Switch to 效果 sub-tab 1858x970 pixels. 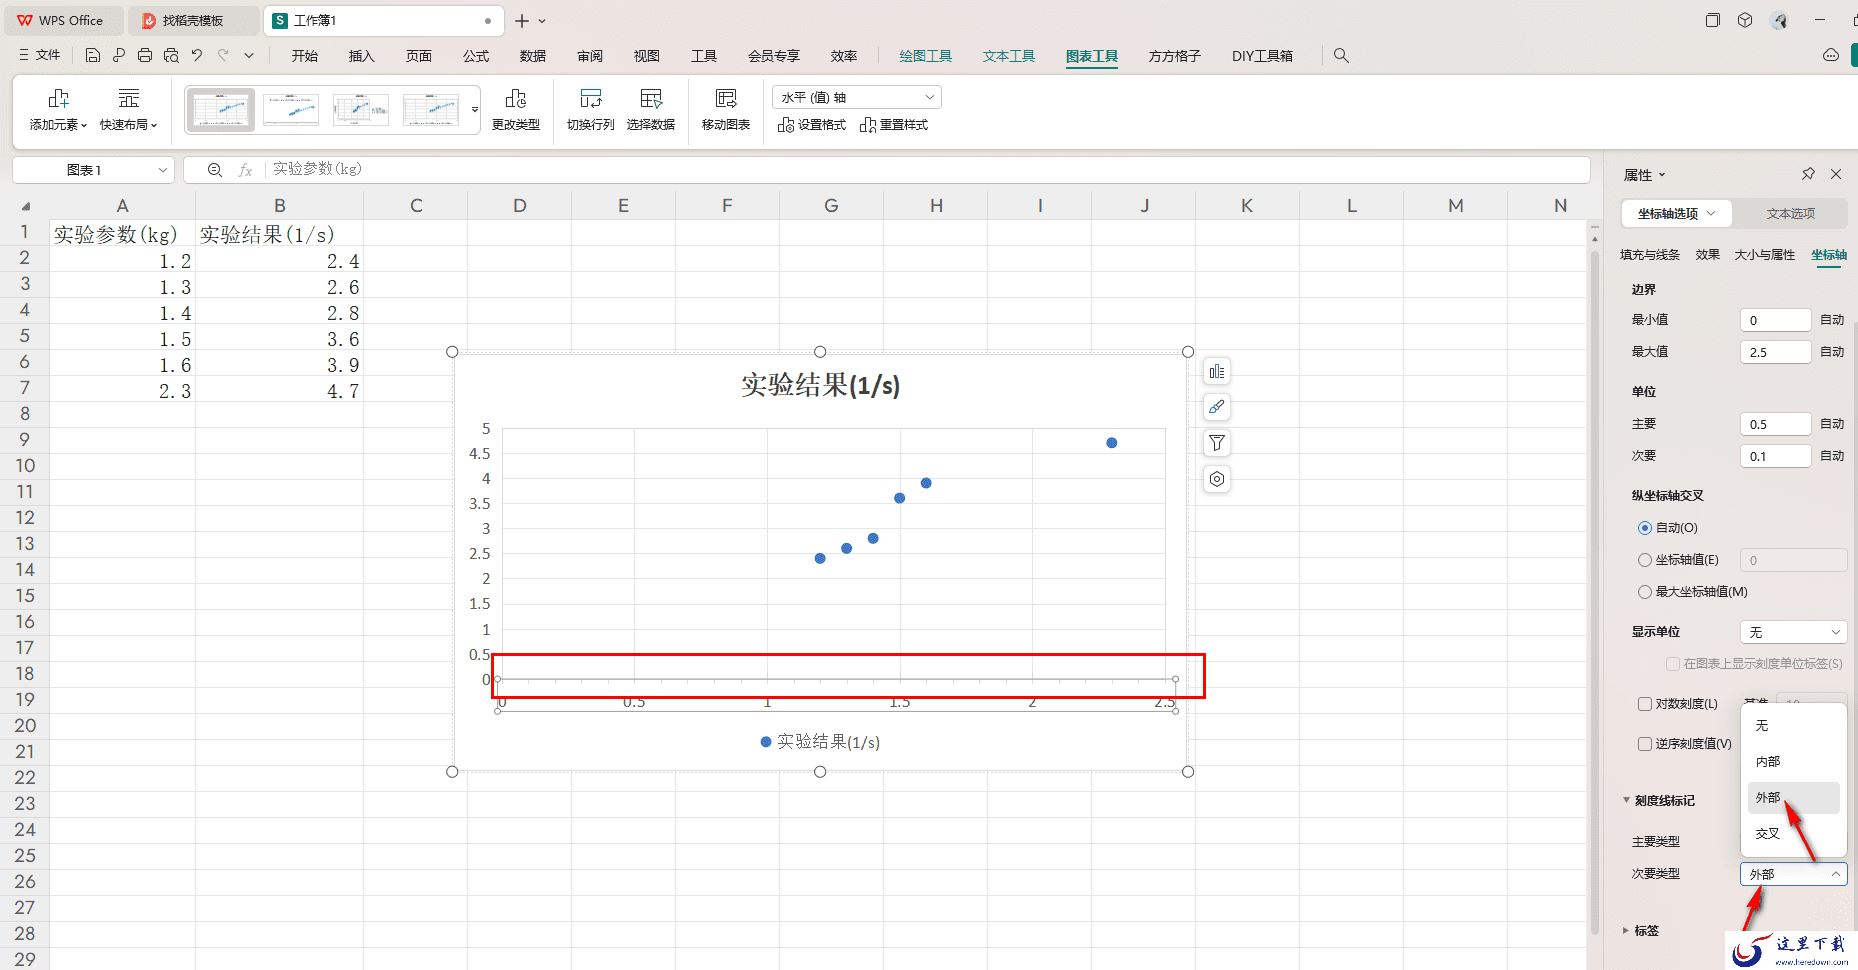click(1708, 255)
